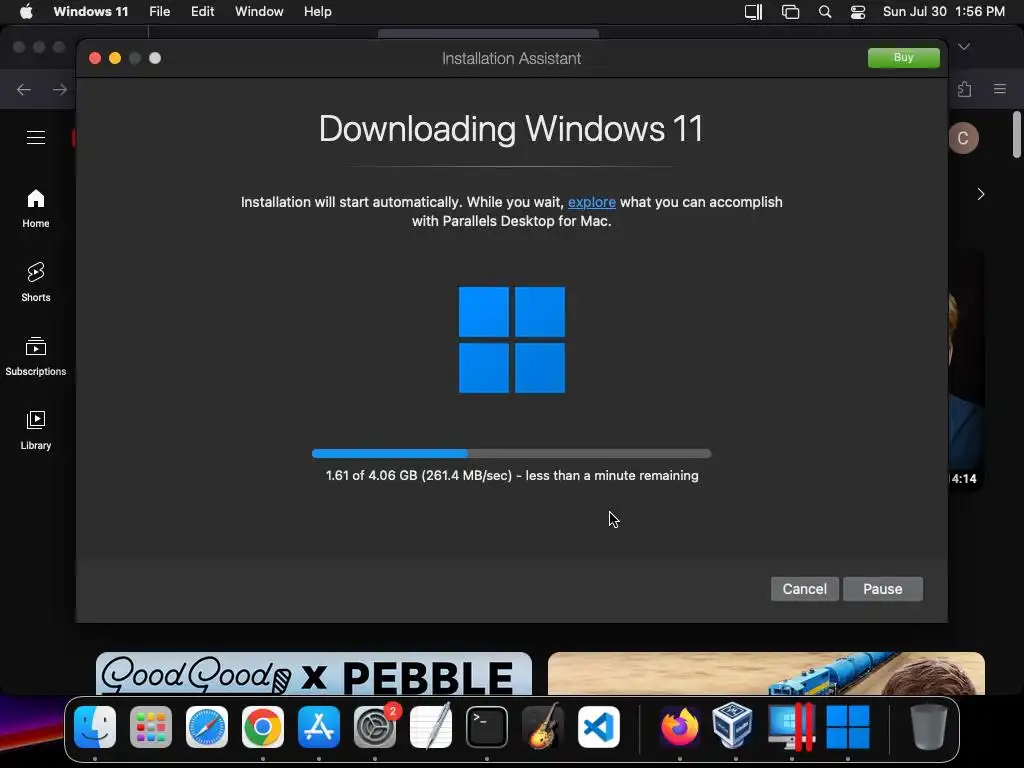Screen dimensions: 1024x768
Task: Open the Apple menu
Action: point(26,12)
